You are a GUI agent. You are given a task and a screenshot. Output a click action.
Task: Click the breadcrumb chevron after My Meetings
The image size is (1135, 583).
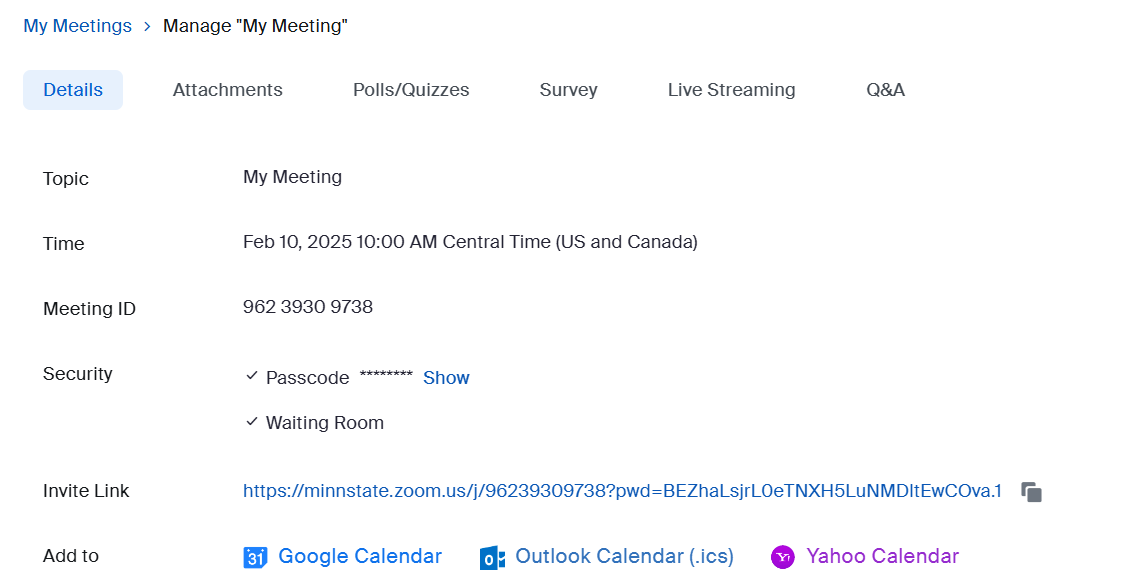(147, 27)
